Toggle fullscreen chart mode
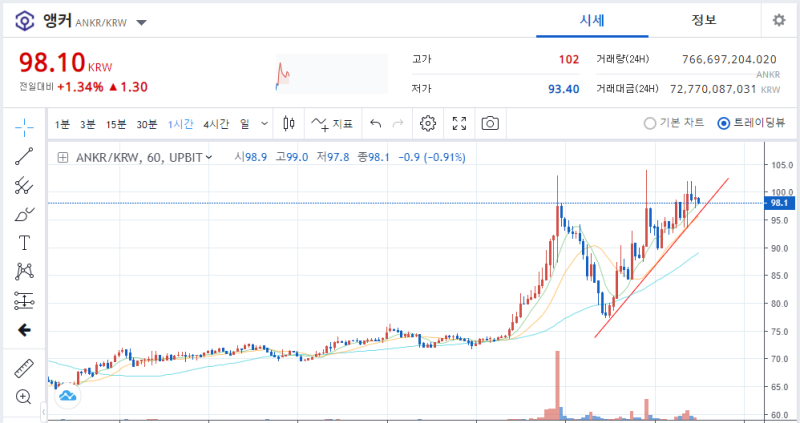Viewport: 800px width, 423px height. 459,123
